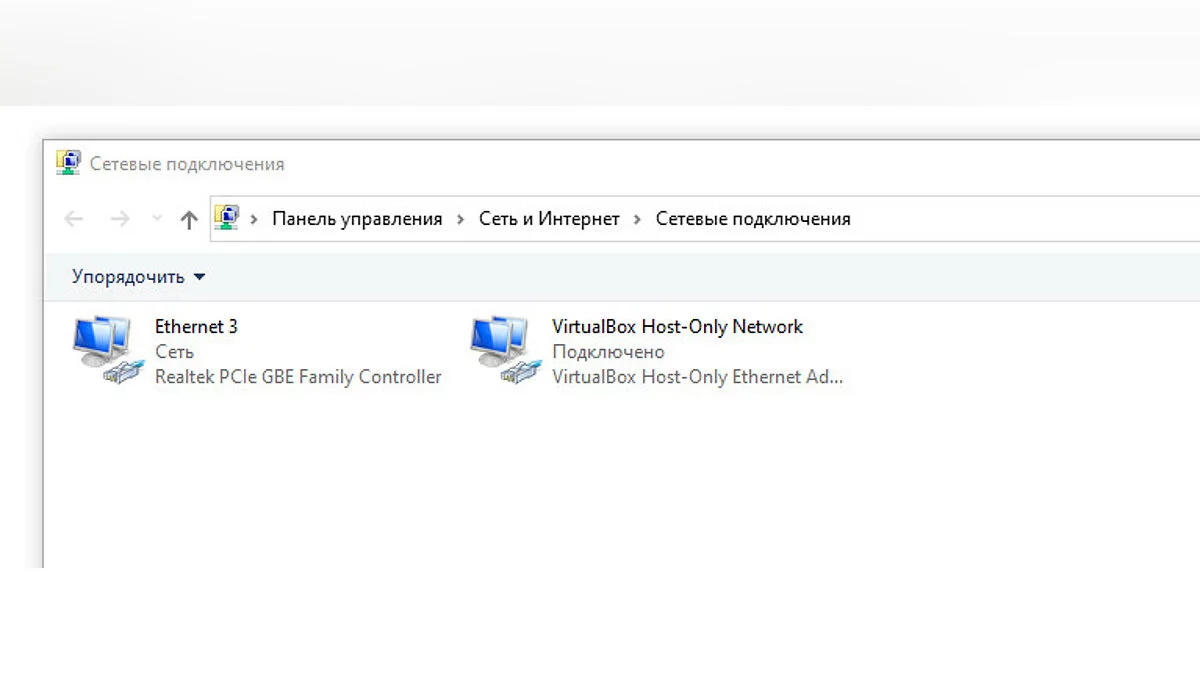Open the recent locations dropdown chevron
Viewport: 1200px width, 675px height.
(156, 219)
